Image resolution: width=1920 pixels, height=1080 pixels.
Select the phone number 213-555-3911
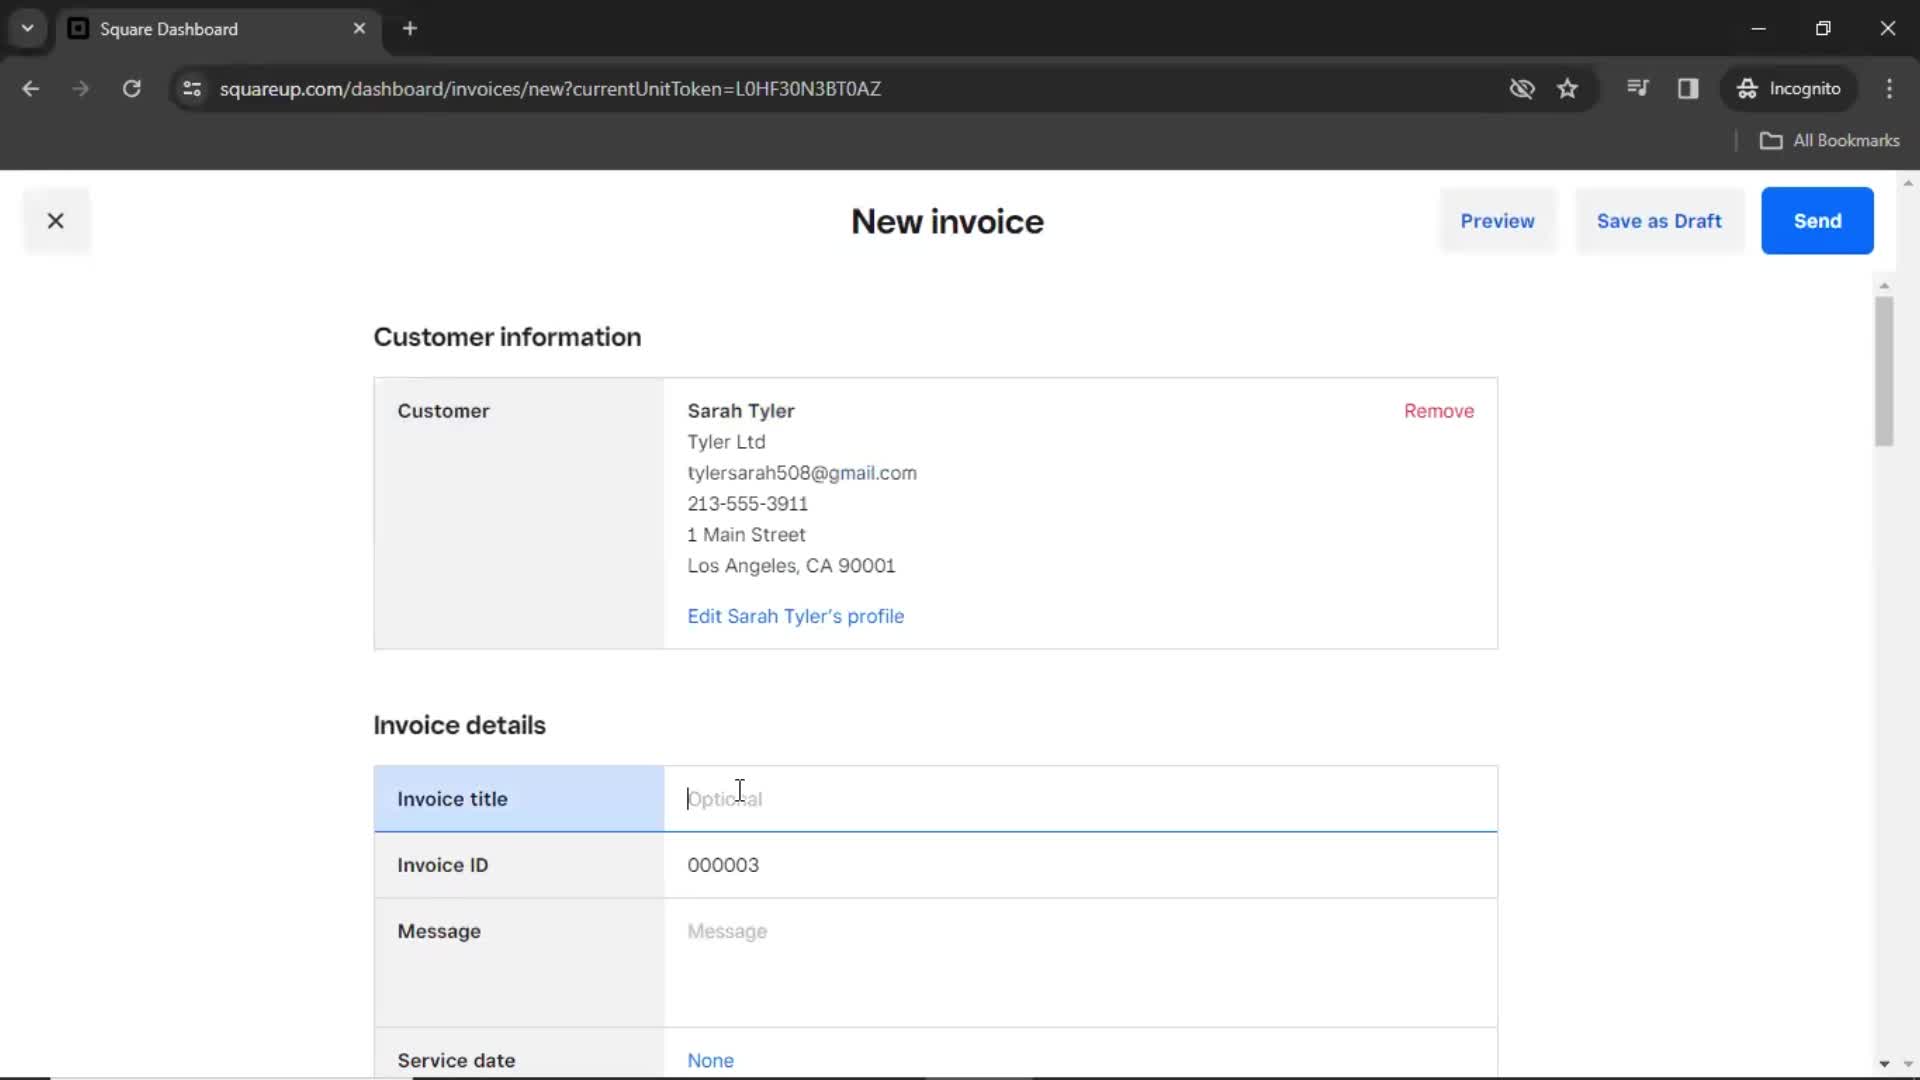click(747, 504)
